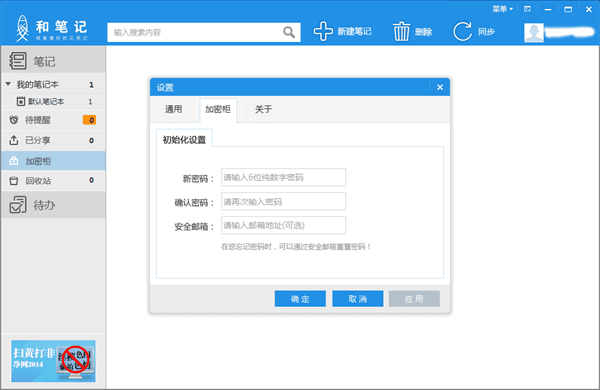The width and height of the screenshot is (600, 390).
Task: Open the user avatar profile
Action: coord(534,33)
